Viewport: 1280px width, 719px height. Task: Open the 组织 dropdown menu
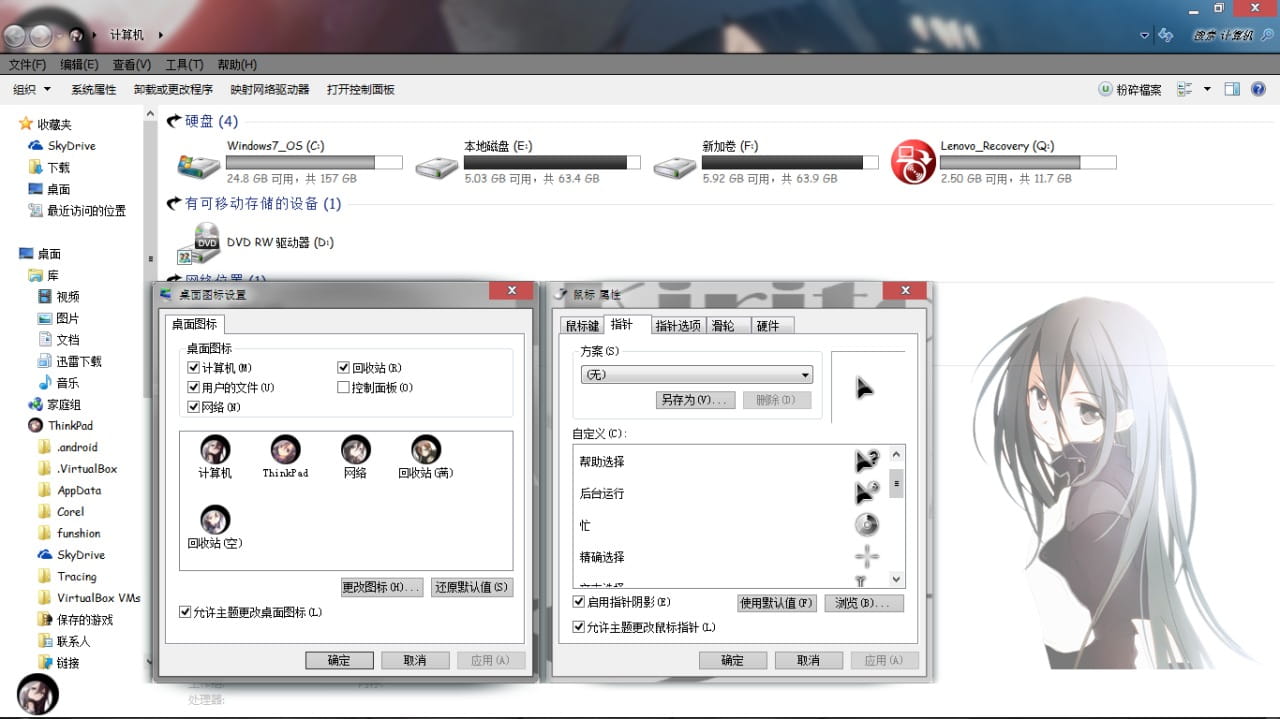30,88
